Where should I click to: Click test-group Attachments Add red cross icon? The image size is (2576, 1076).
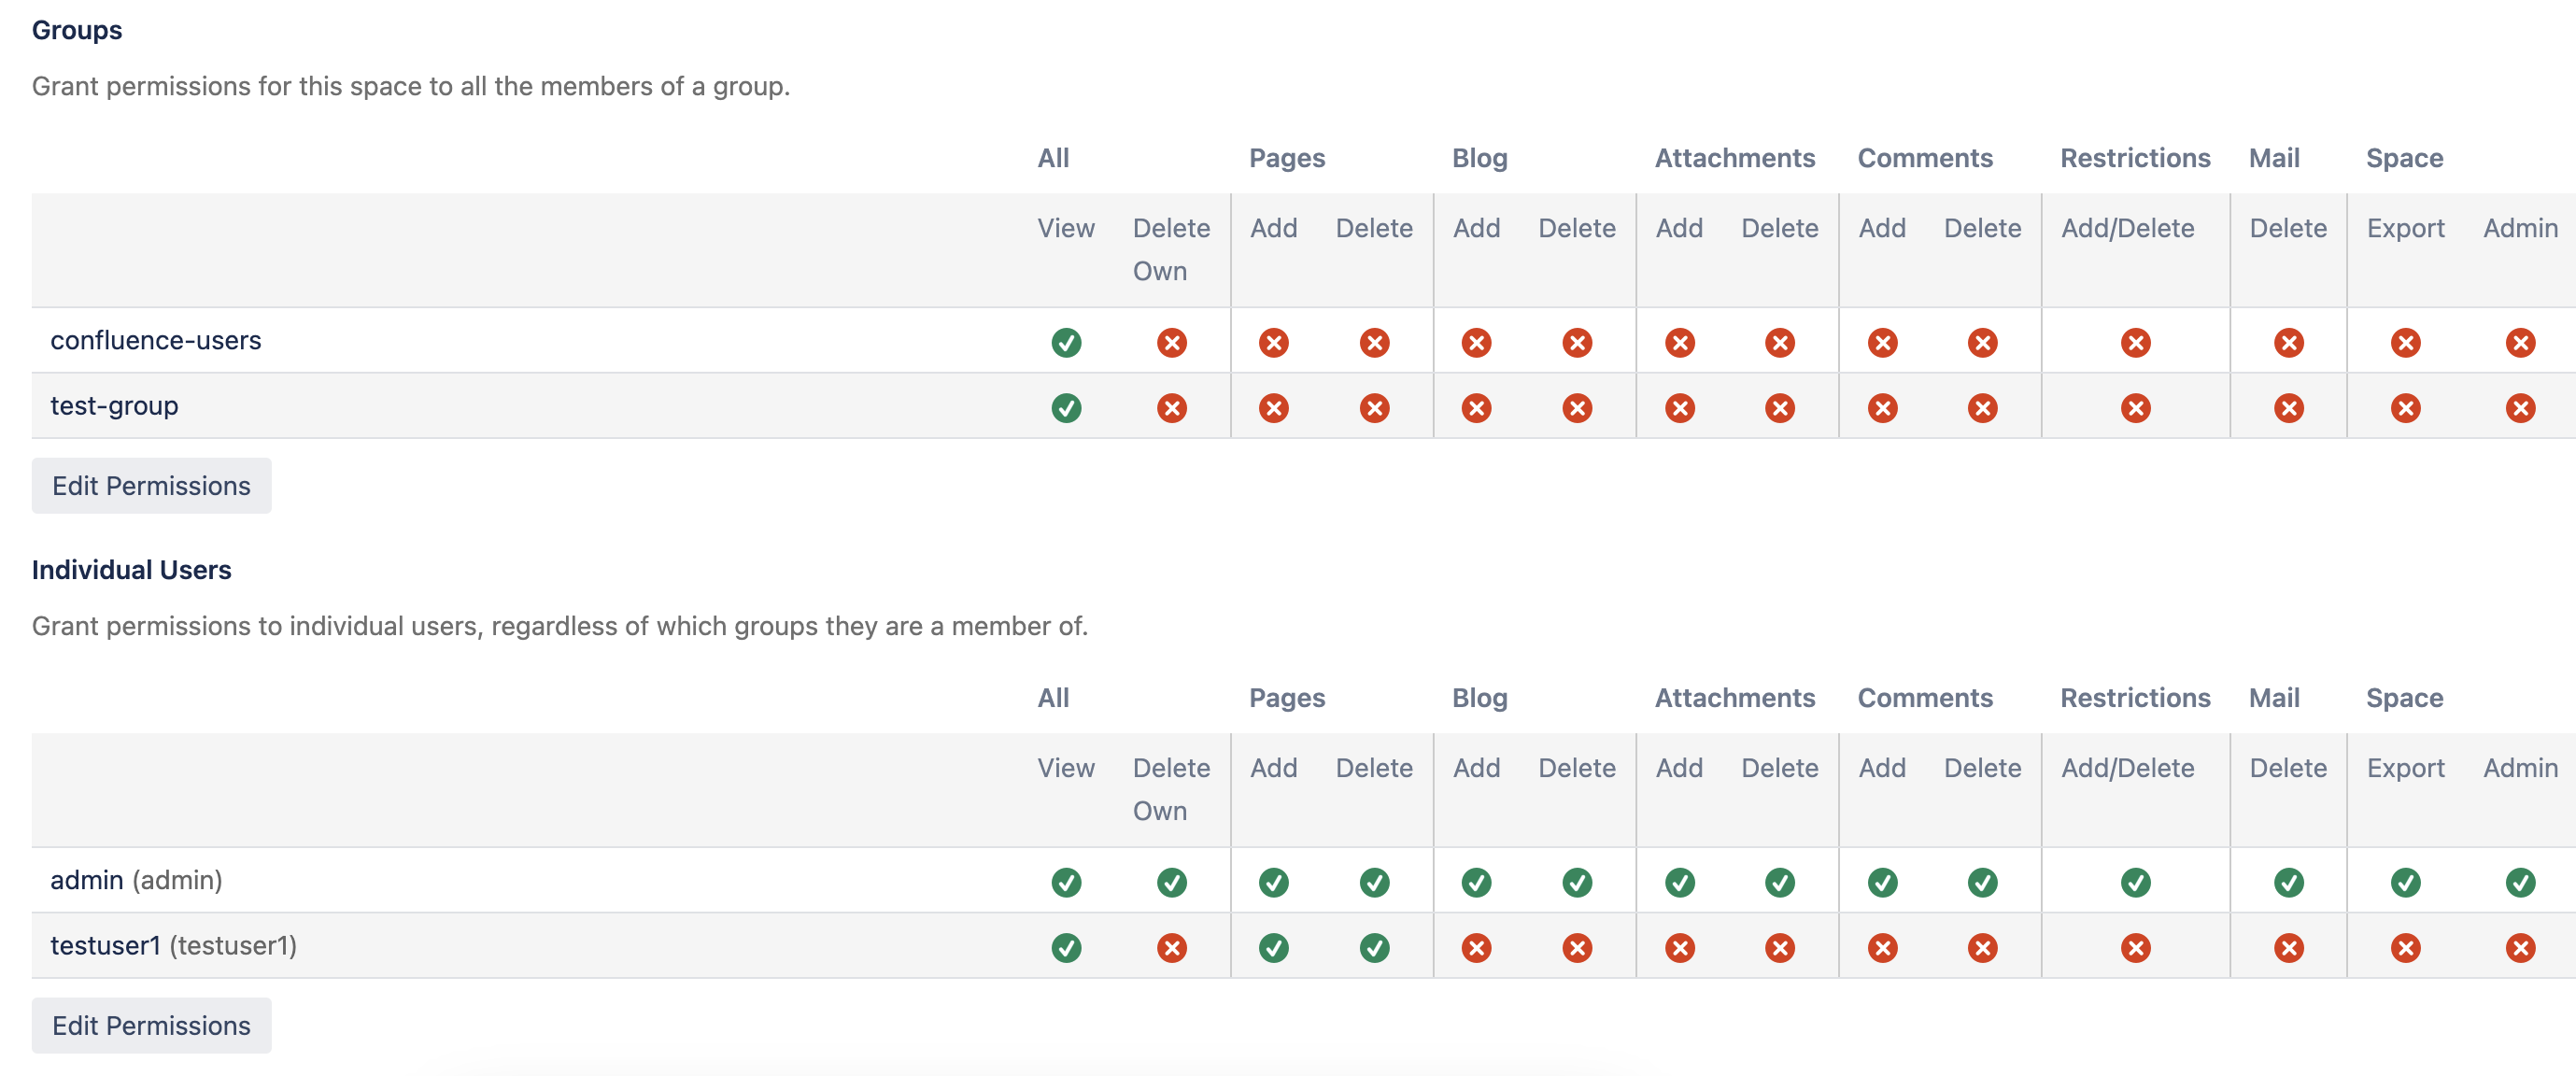pos(1679,408)
